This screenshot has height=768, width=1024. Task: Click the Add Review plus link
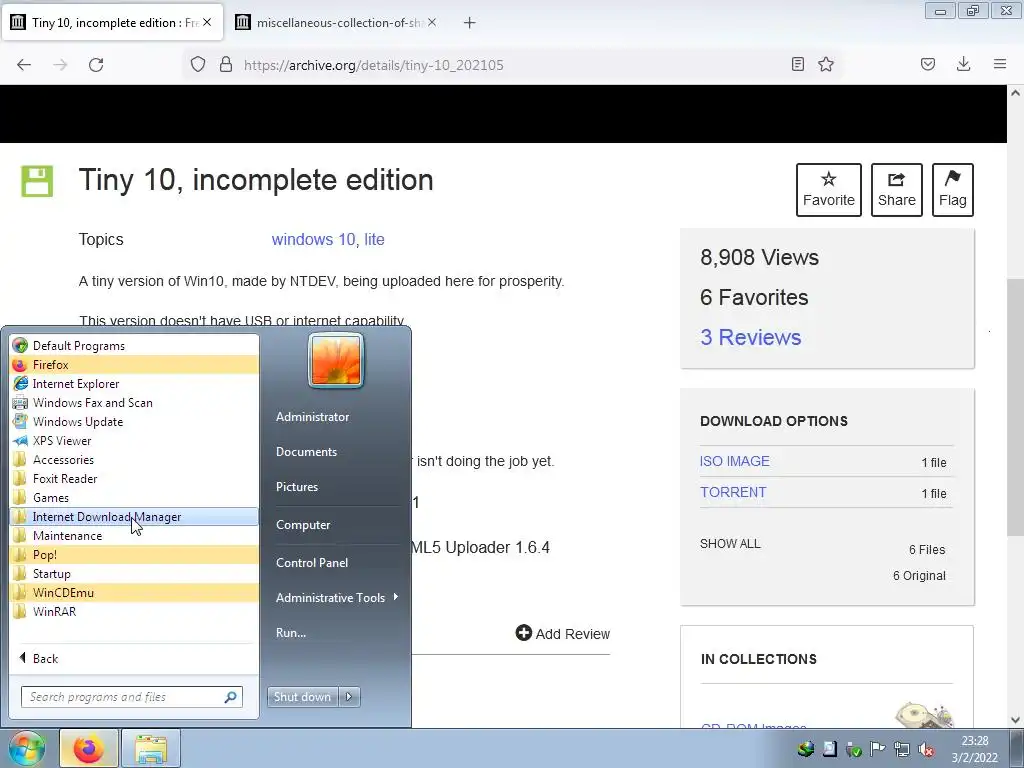tap(562, 633)
